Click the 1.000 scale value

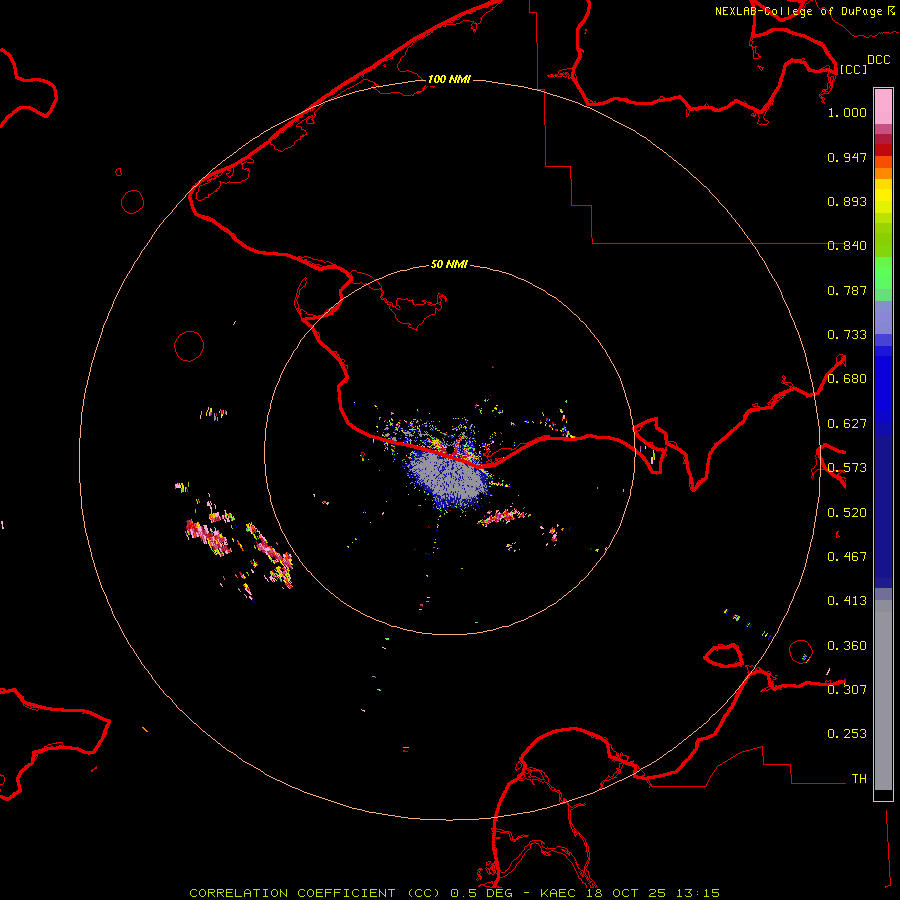[x=847, y=112]
